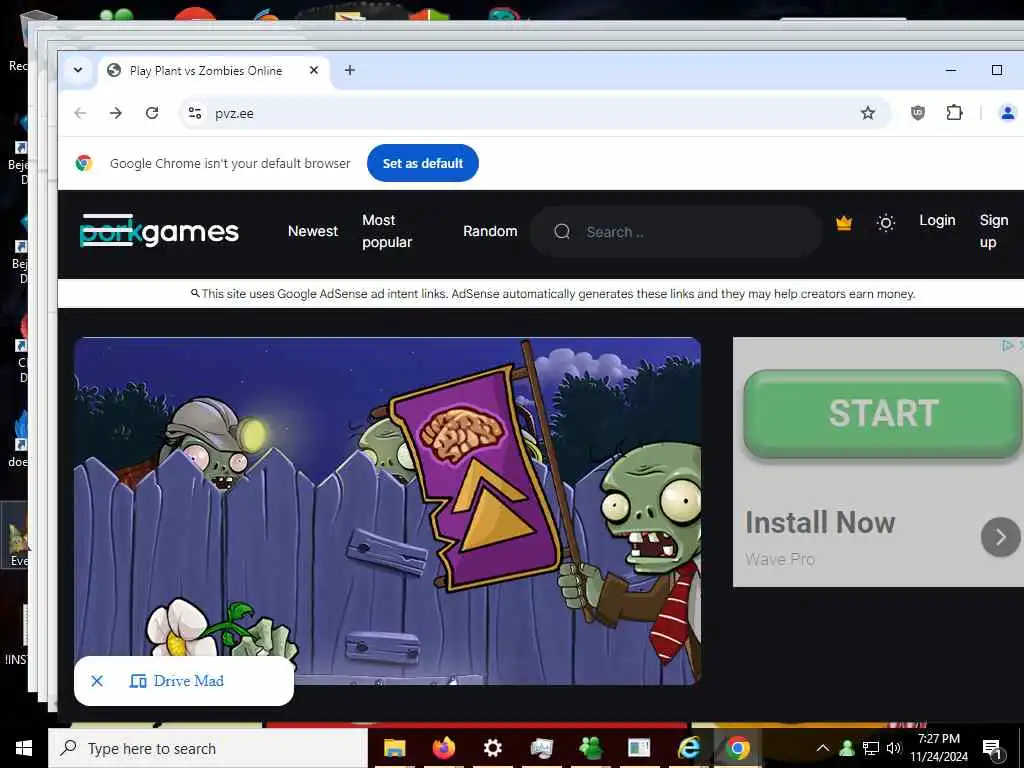Open the uBlock shield extension icon
Image resolution: width=1024 pixels, height=768 pixels.
click(x=918, y=113)
